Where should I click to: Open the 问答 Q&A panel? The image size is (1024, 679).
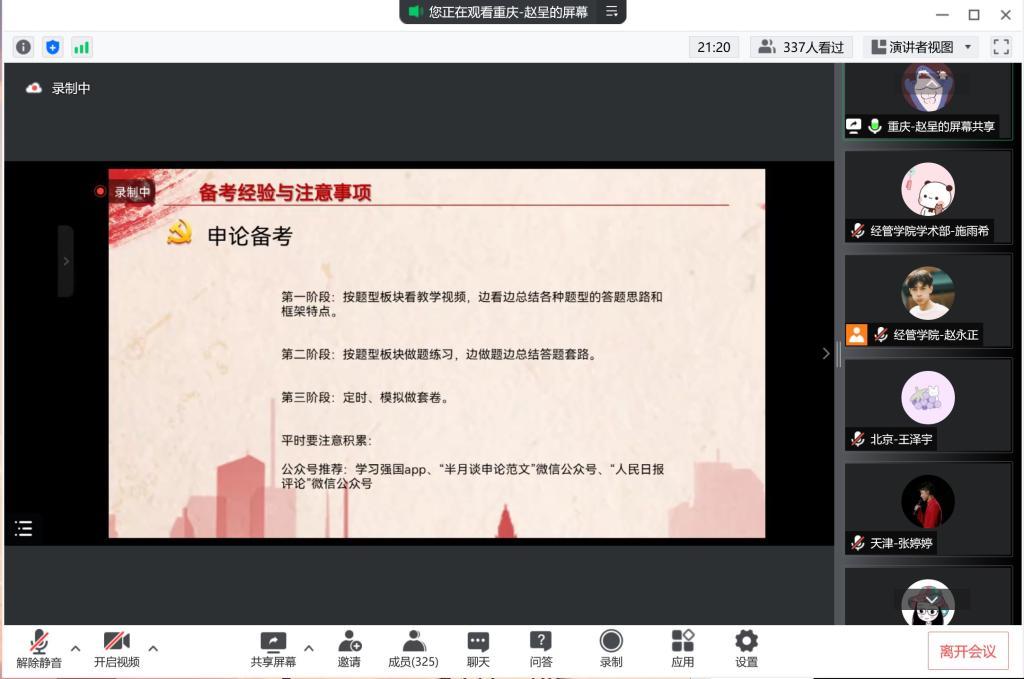541,649
